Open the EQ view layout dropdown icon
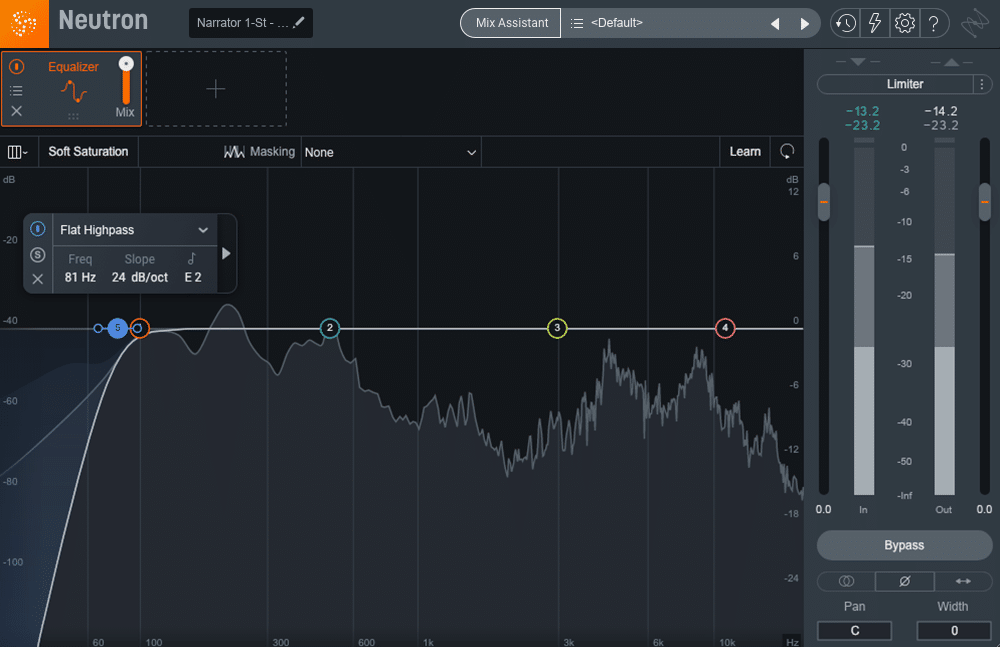This screenshot has width=1000, height=647. [17, 152]
